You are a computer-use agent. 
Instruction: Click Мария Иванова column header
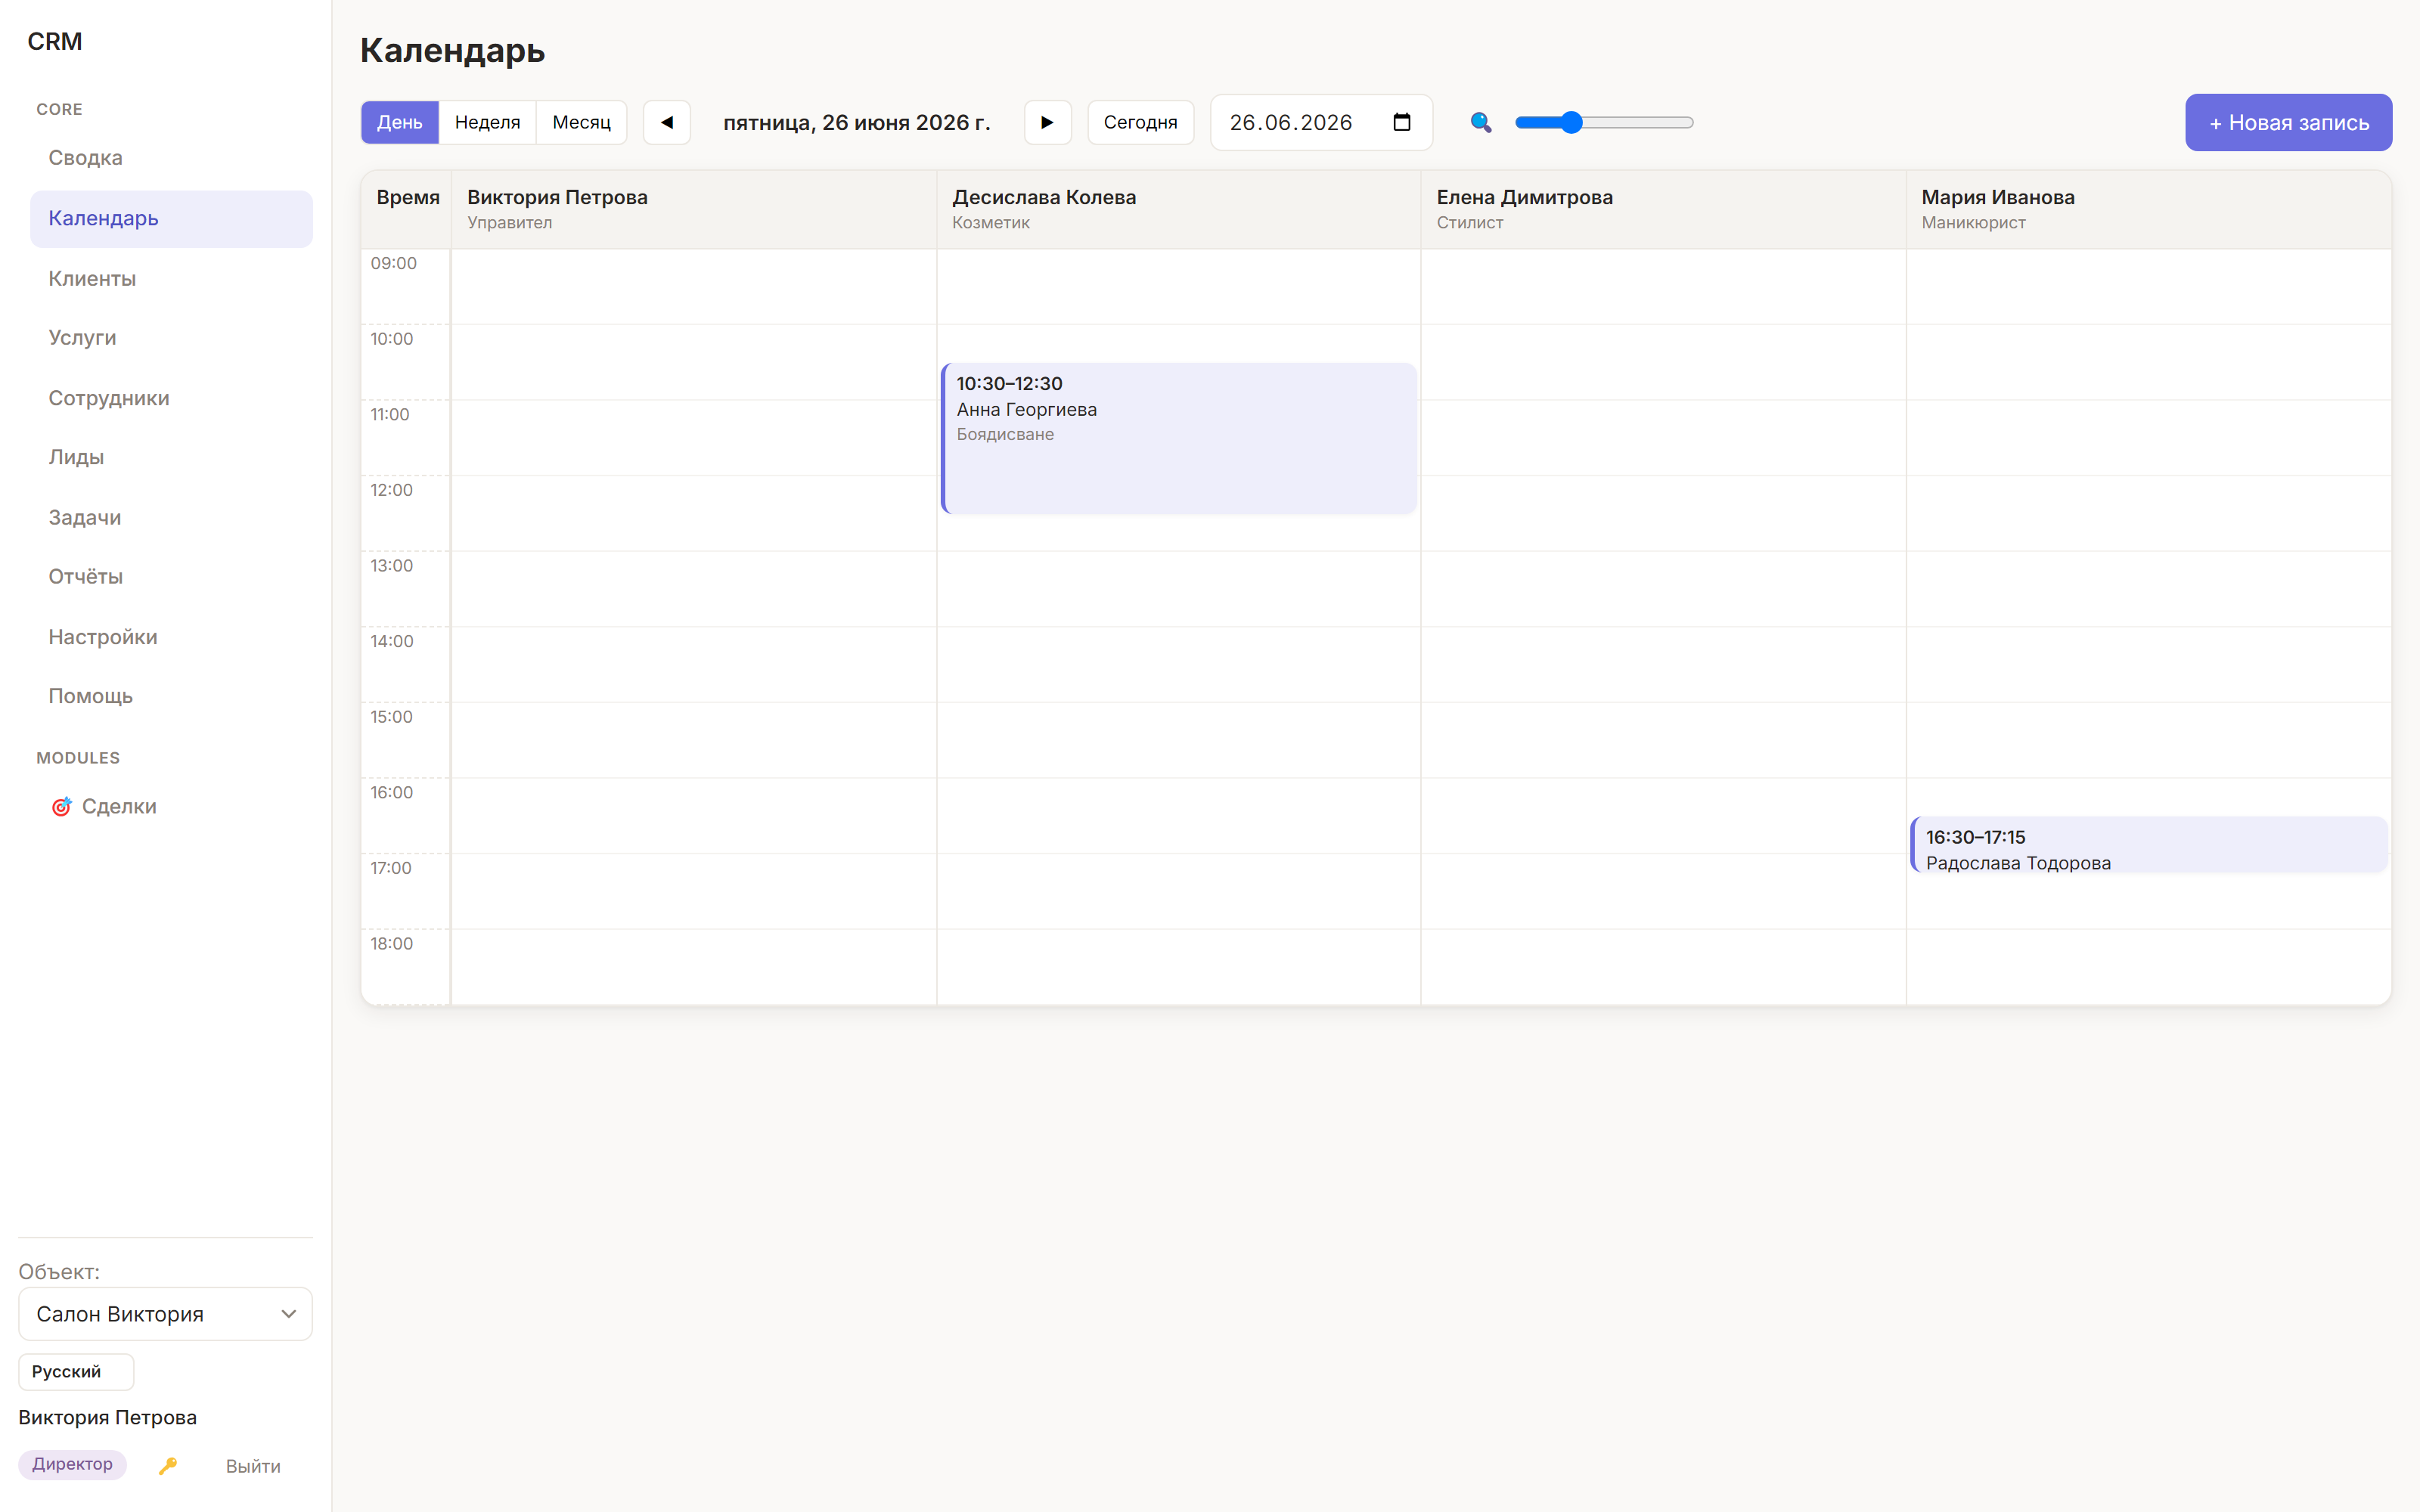pos(2148,209)
